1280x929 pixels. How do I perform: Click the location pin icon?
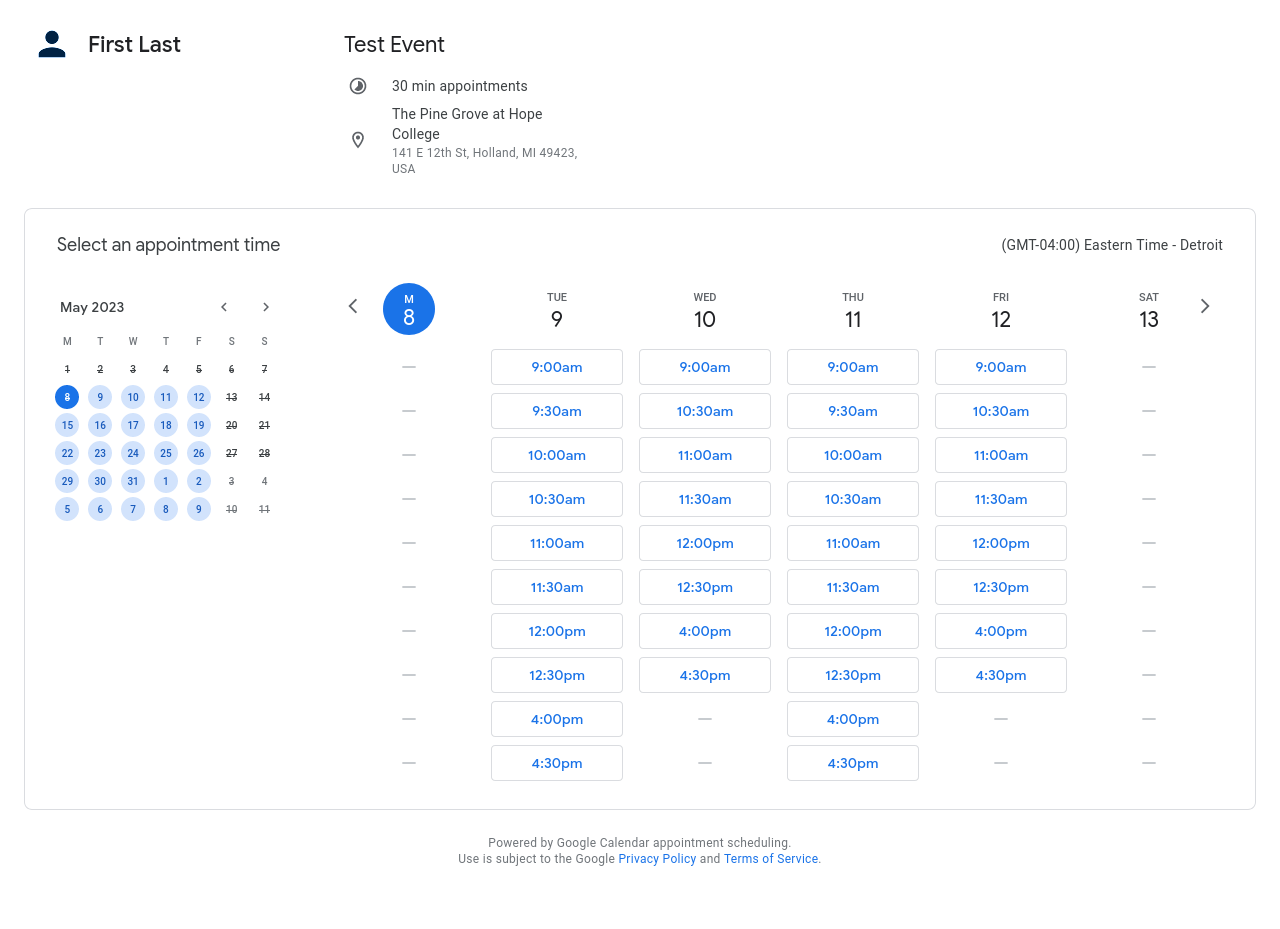coord(358,140)
